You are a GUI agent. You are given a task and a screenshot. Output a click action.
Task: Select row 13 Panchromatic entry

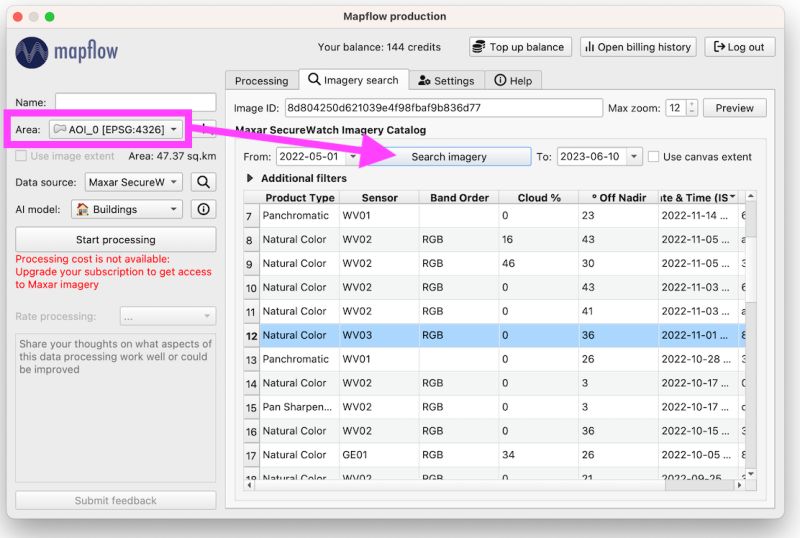494,359
